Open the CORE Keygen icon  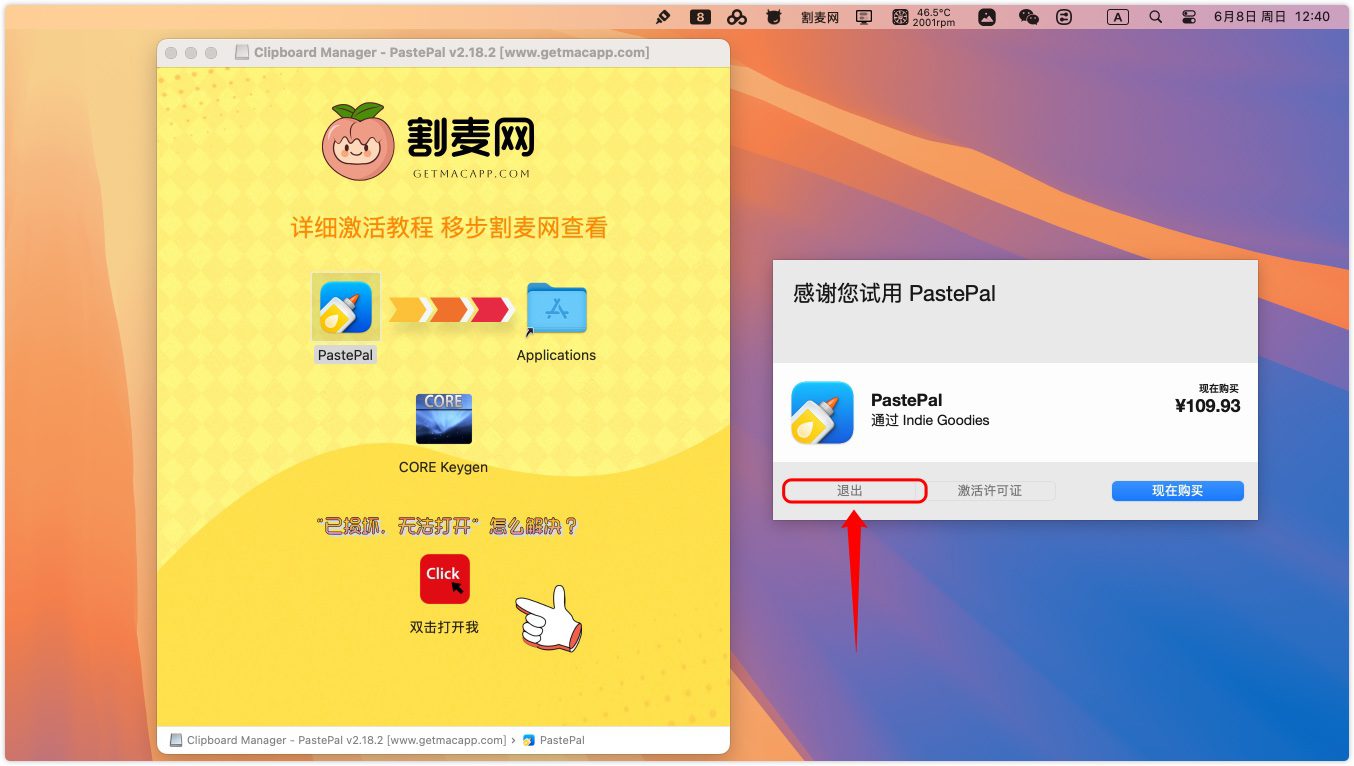(x=443, y=419)
